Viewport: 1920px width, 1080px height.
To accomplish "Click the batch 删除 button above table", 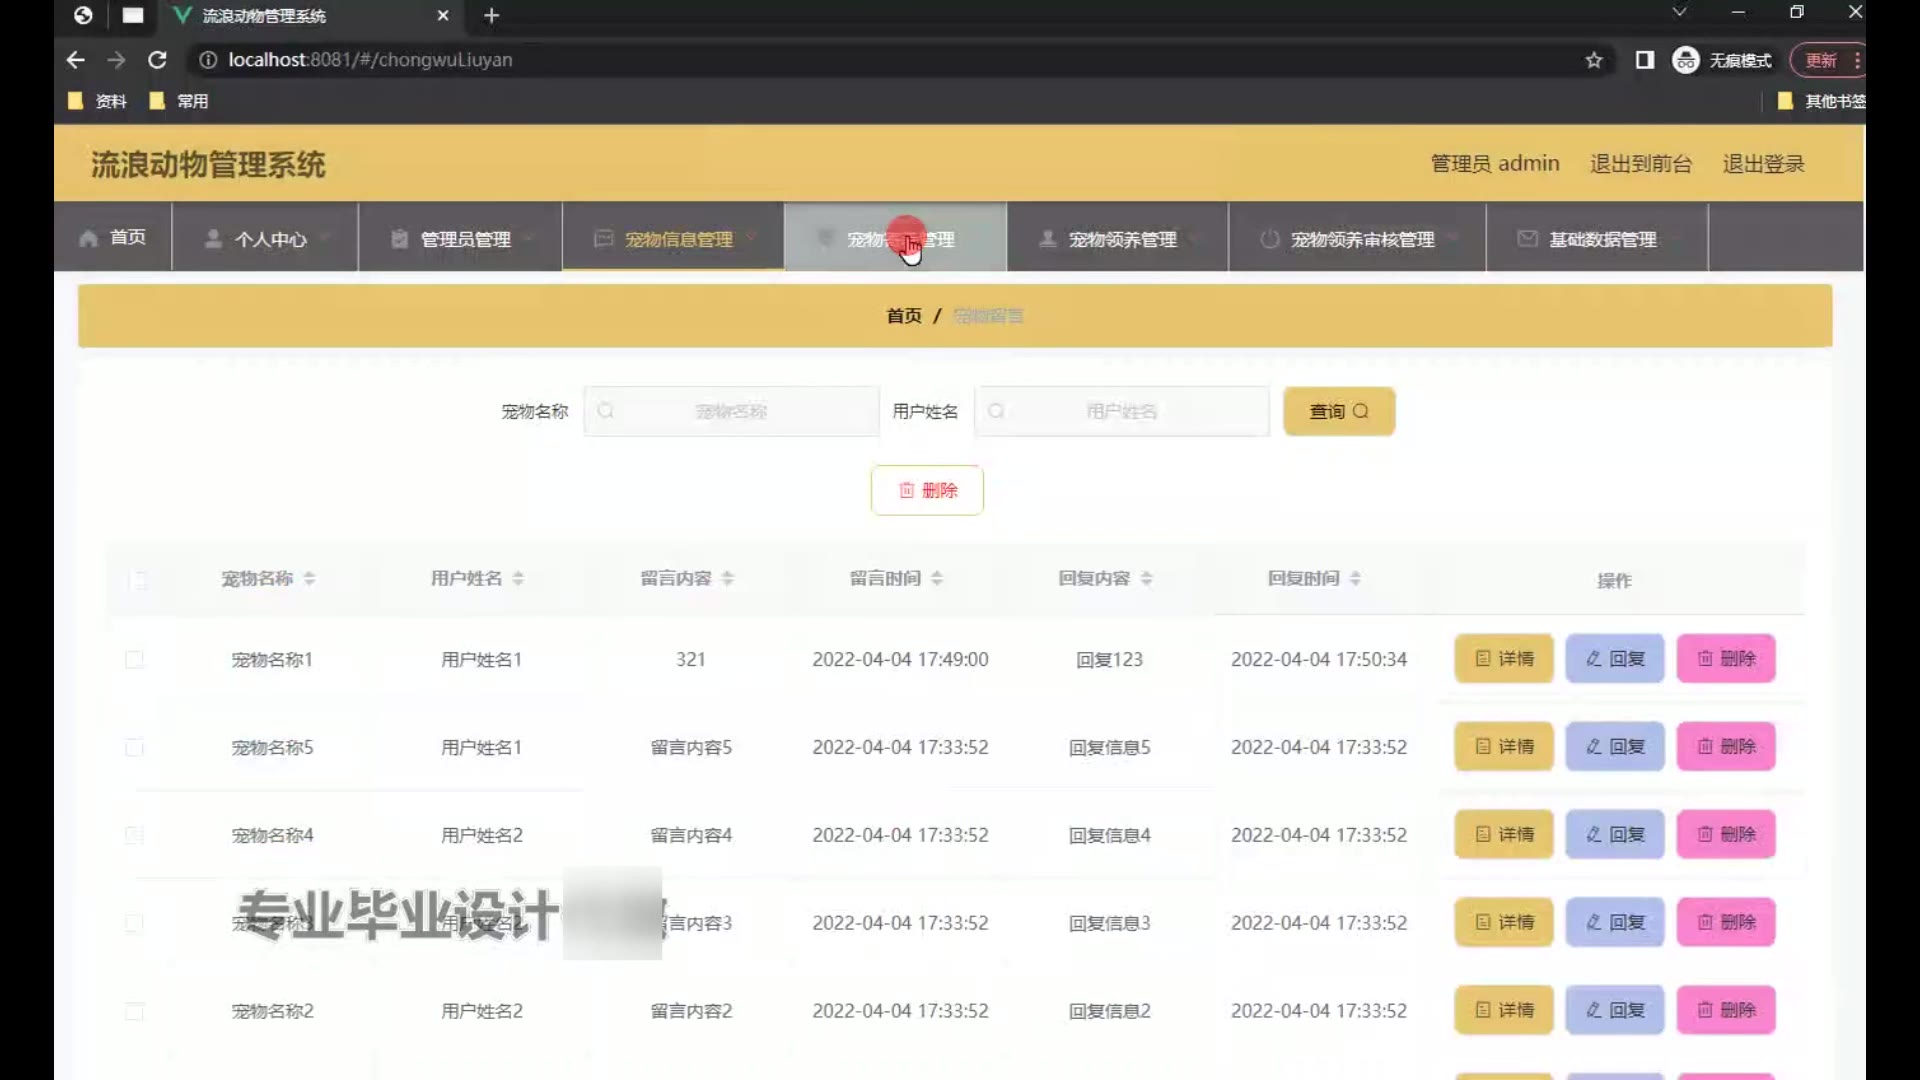I will click(x=927, y=490).
